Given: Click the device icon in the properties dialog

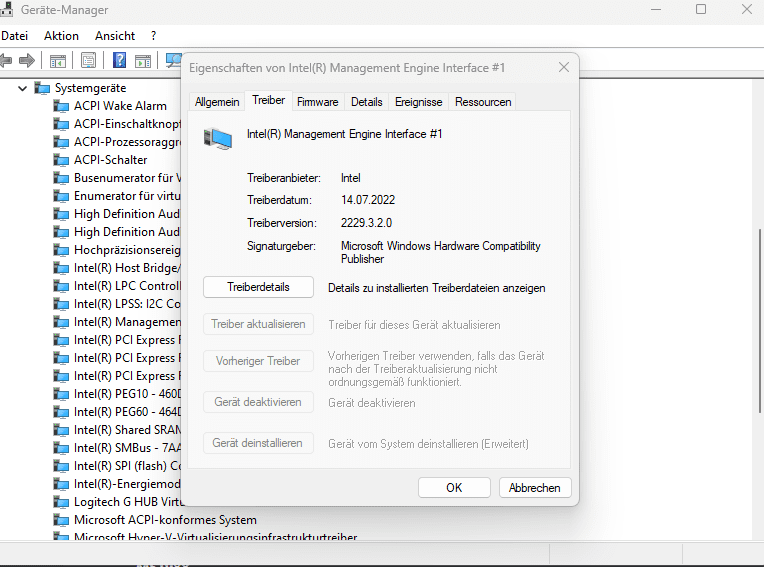Looking at the screenshot, I should 217,138.
